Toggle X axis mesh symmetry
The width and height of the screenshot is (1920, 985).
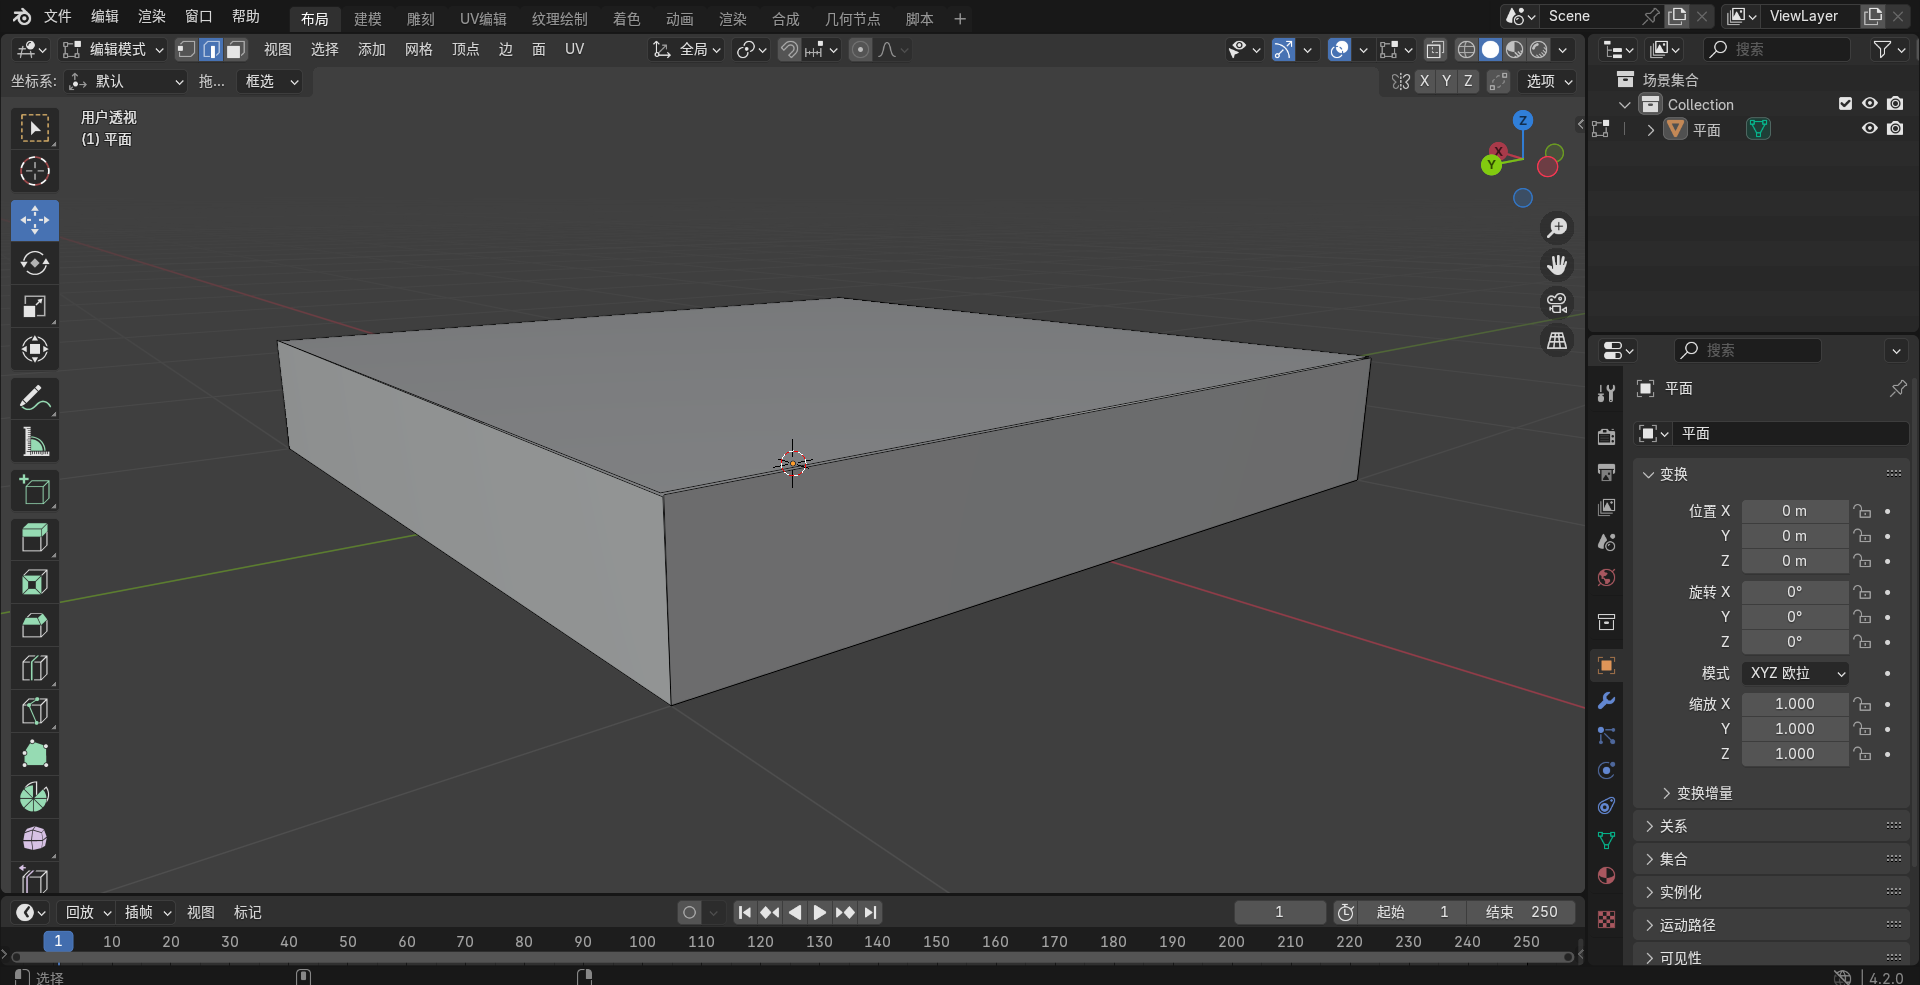pos(1424,81)
